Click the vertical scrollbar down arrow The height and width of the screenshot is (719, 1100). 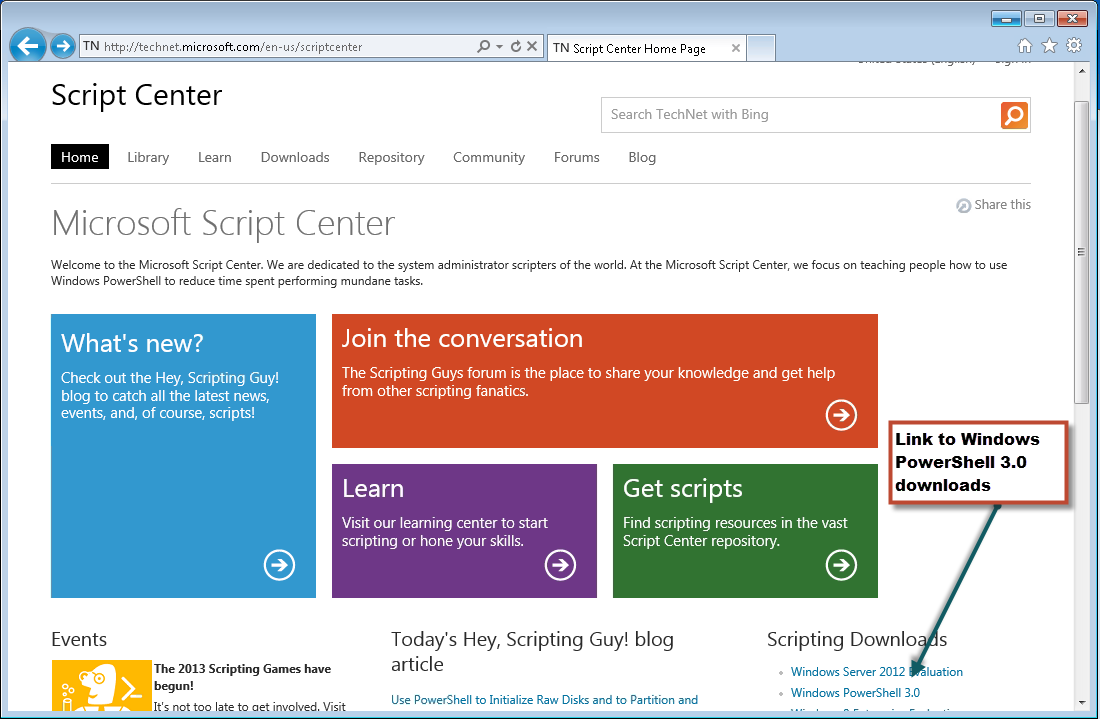click(x=1080, y=702)
